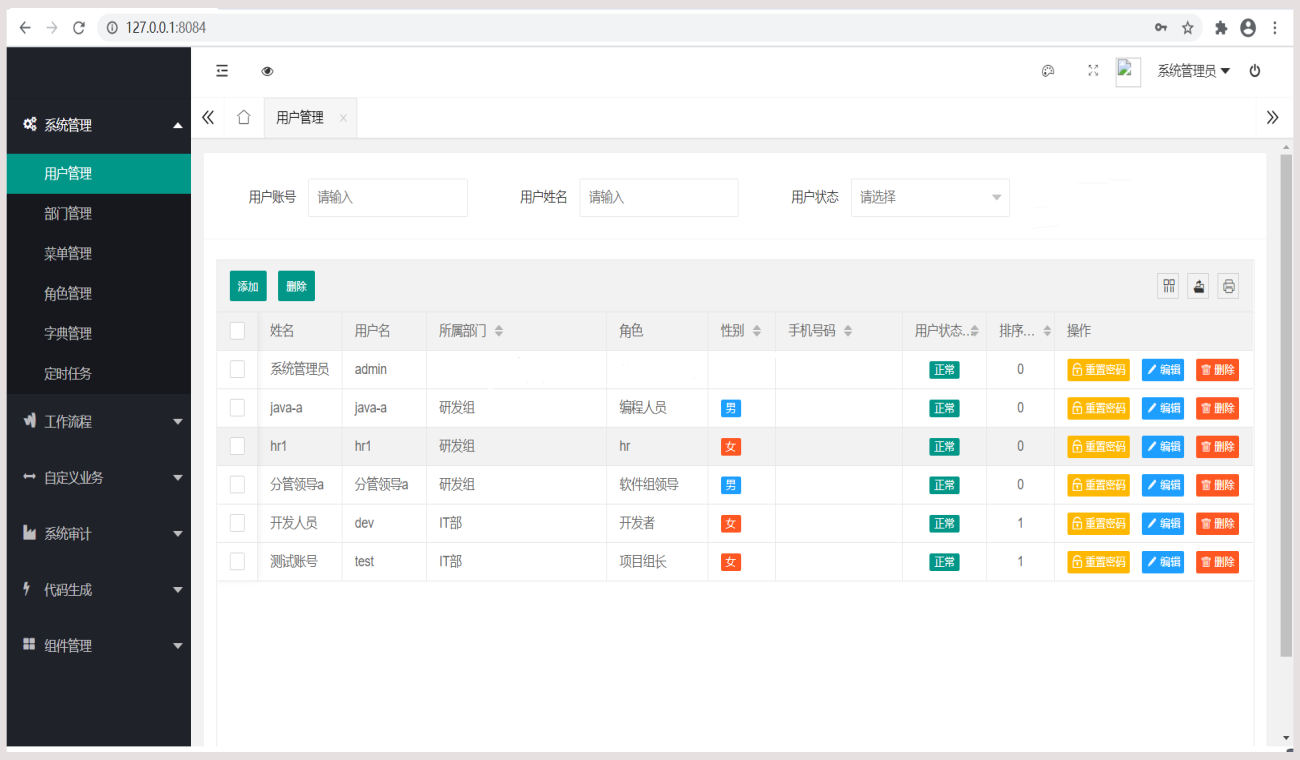Screen dimensions: 1300x760
Task: Open 部门管理 in the sidebar
Action: 98,213
